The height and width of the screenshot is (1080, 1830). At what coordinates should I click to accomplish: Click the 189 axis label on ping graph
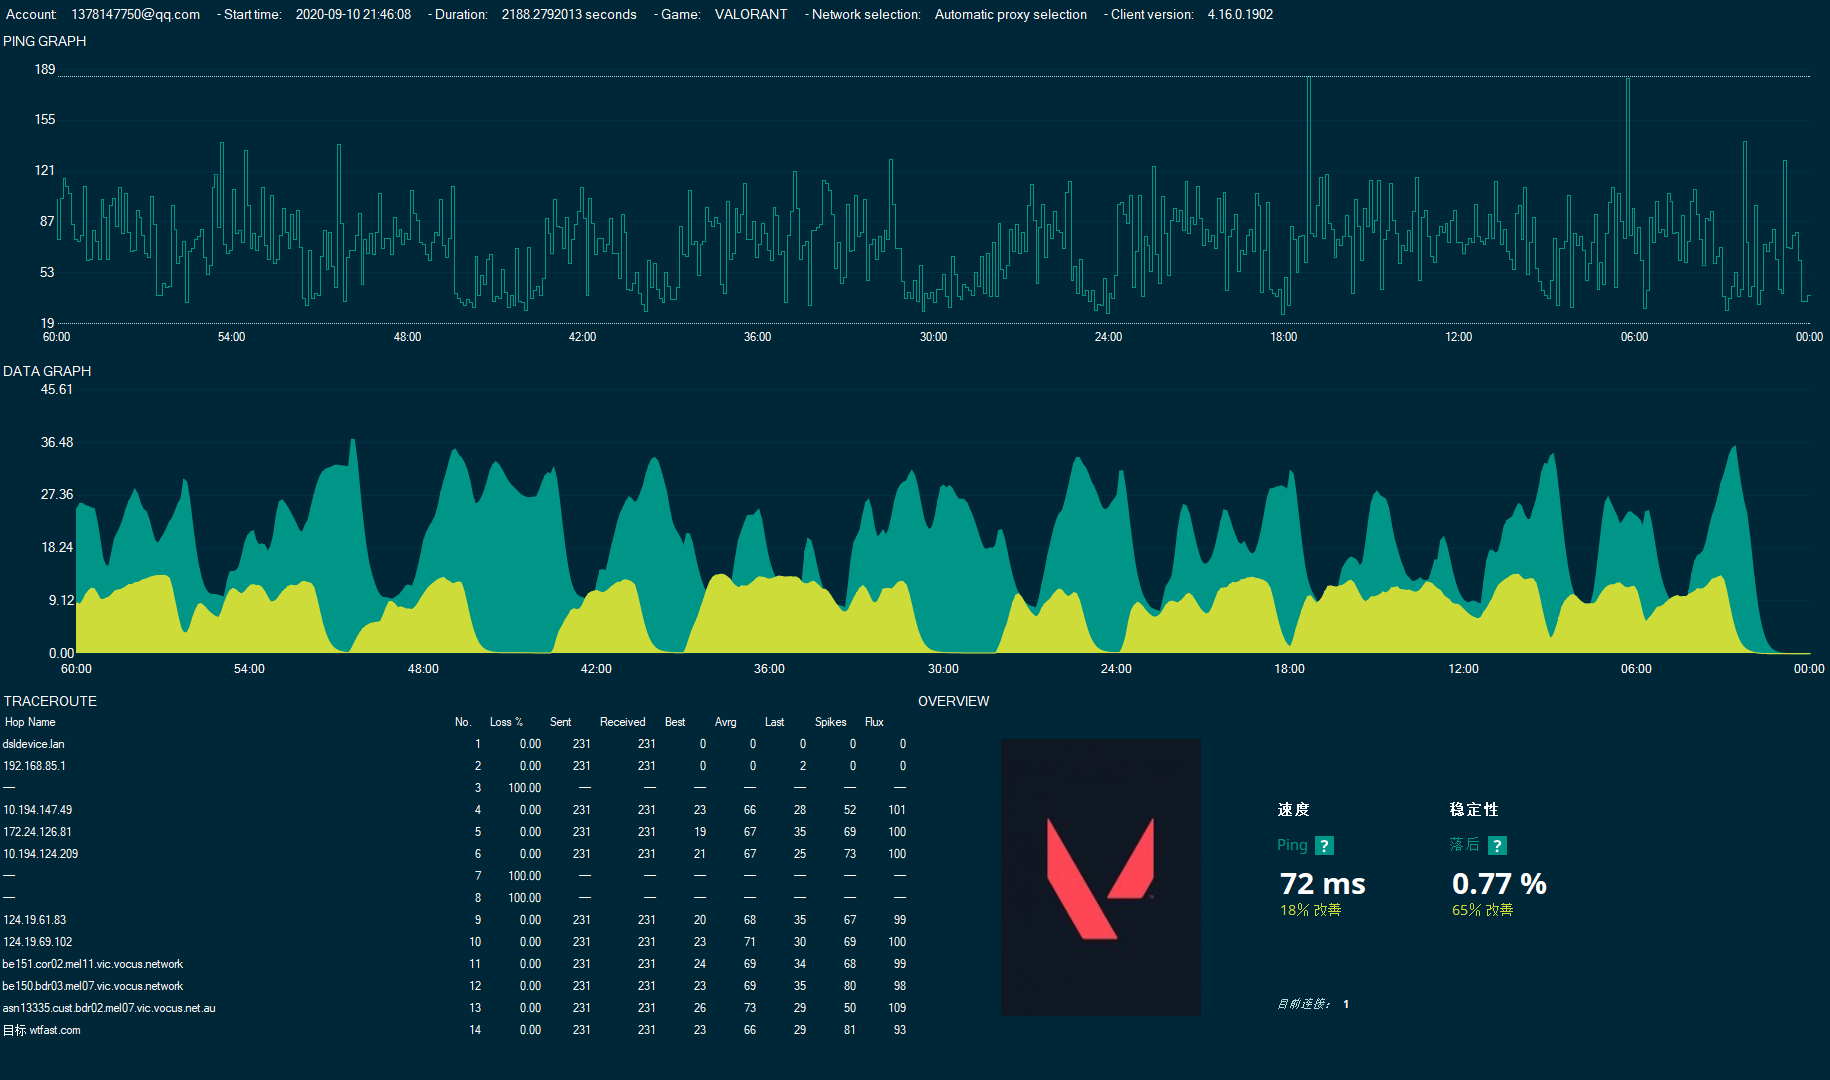coord(45,69)
